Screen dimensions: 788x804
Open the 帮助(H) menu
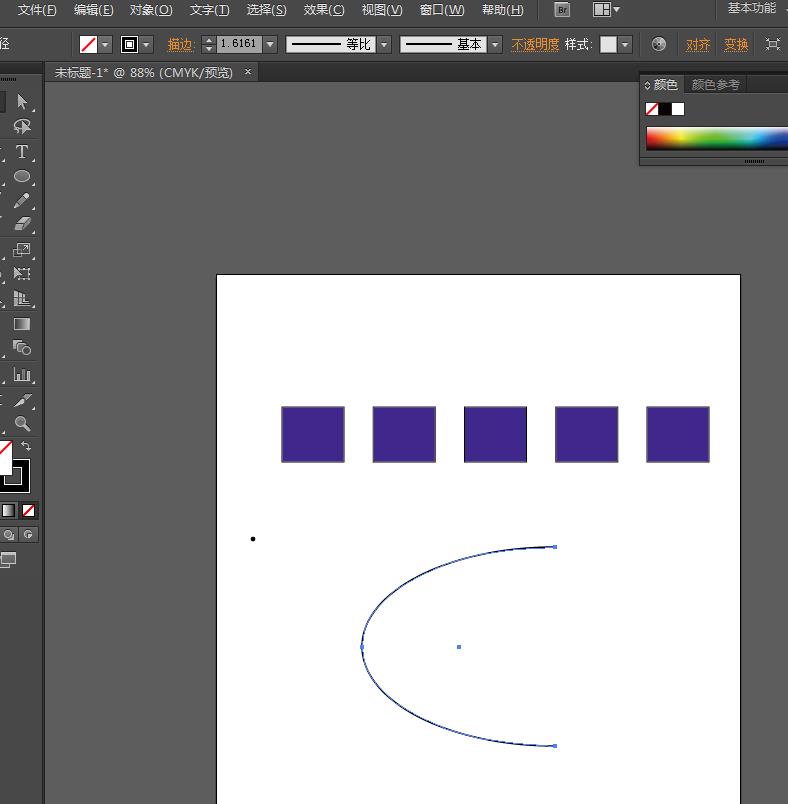click(x=503, y=10)
